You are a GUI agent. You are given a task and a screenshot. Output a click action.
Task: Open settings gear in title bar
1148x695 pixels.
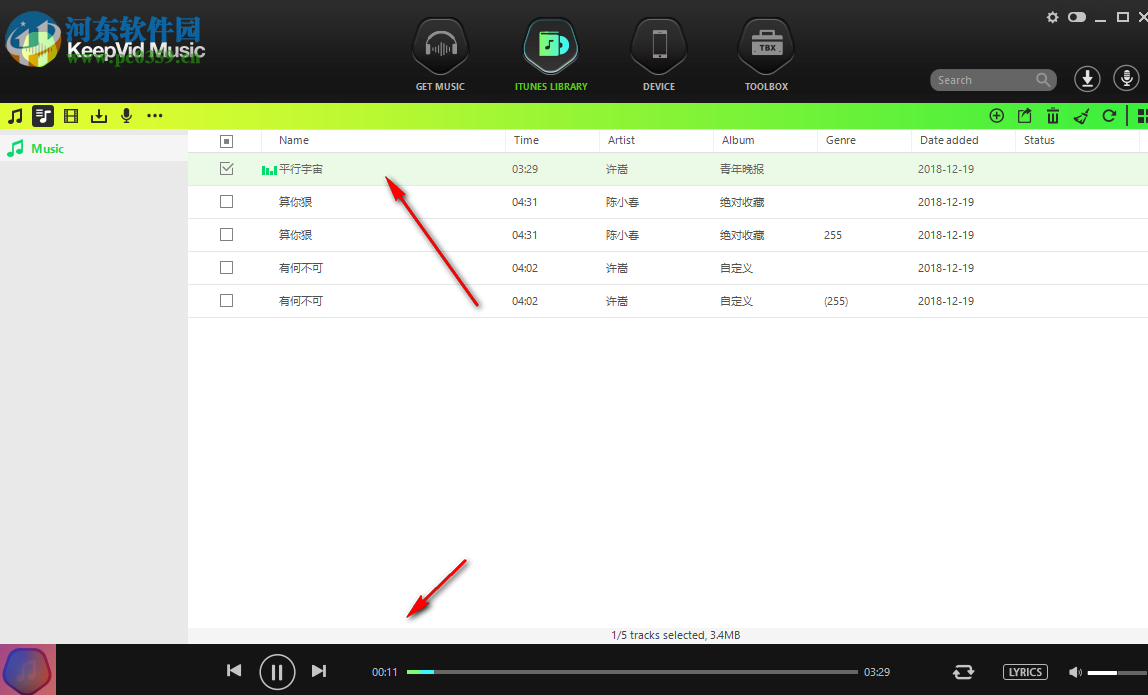[1052, 17]
